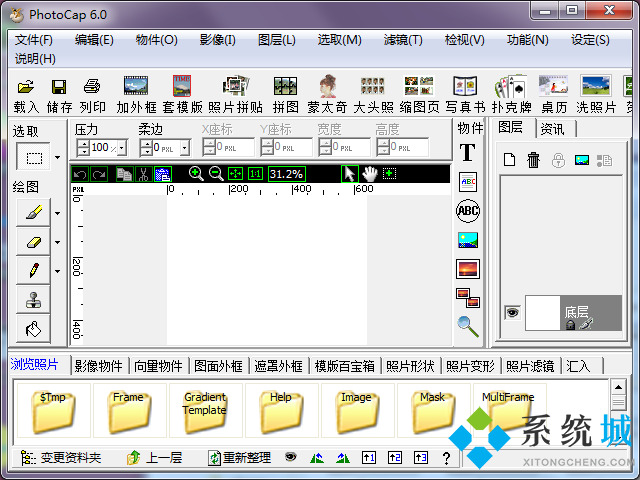Screen dimensions: 640x480
Task: Expand the eraser tool dropdown arrow
Action: [x=58, y=242]
